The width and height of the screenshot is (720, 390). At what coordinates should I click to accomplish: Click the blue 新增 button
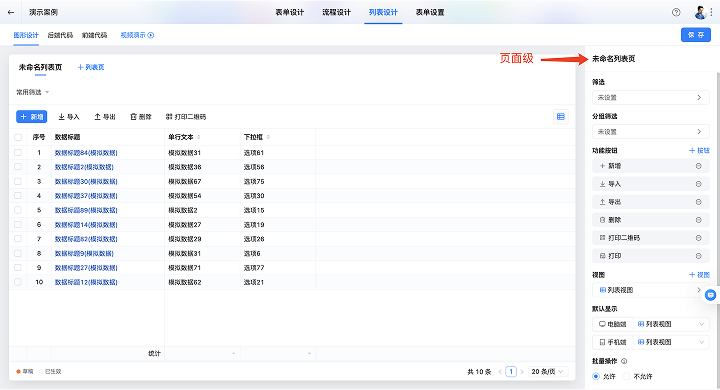[x=32, y=117]
